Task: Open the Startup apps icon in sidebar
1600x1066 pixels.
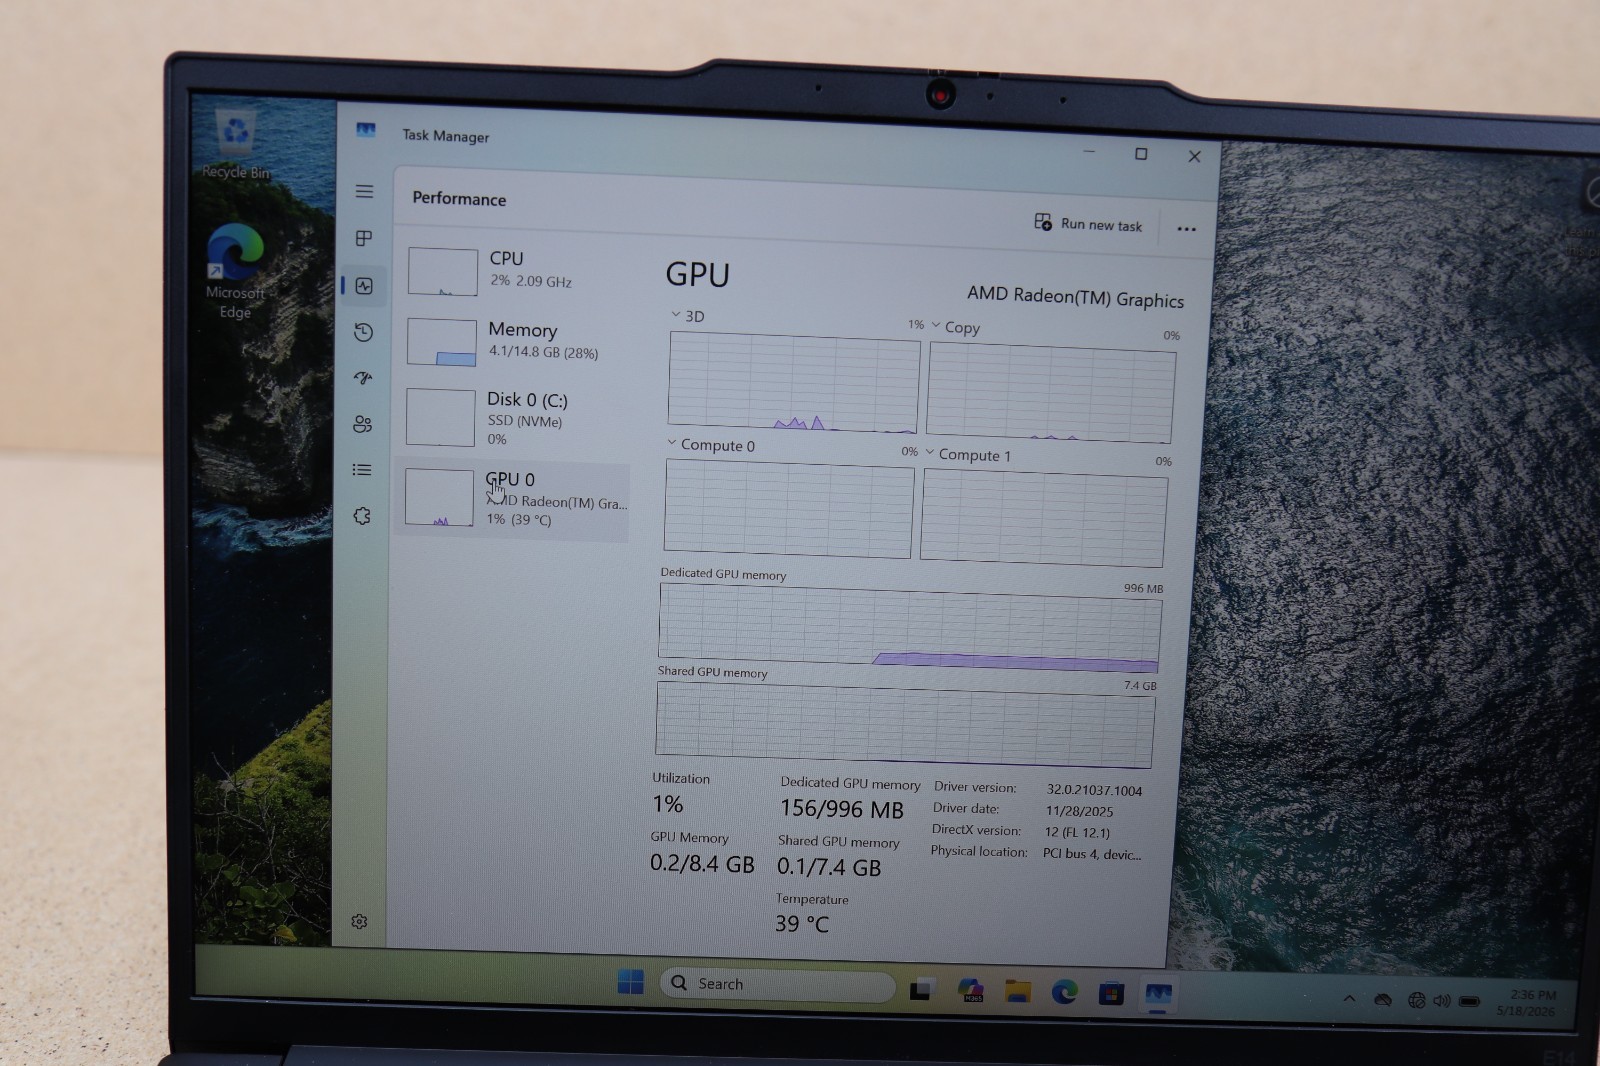Action: 363,378
